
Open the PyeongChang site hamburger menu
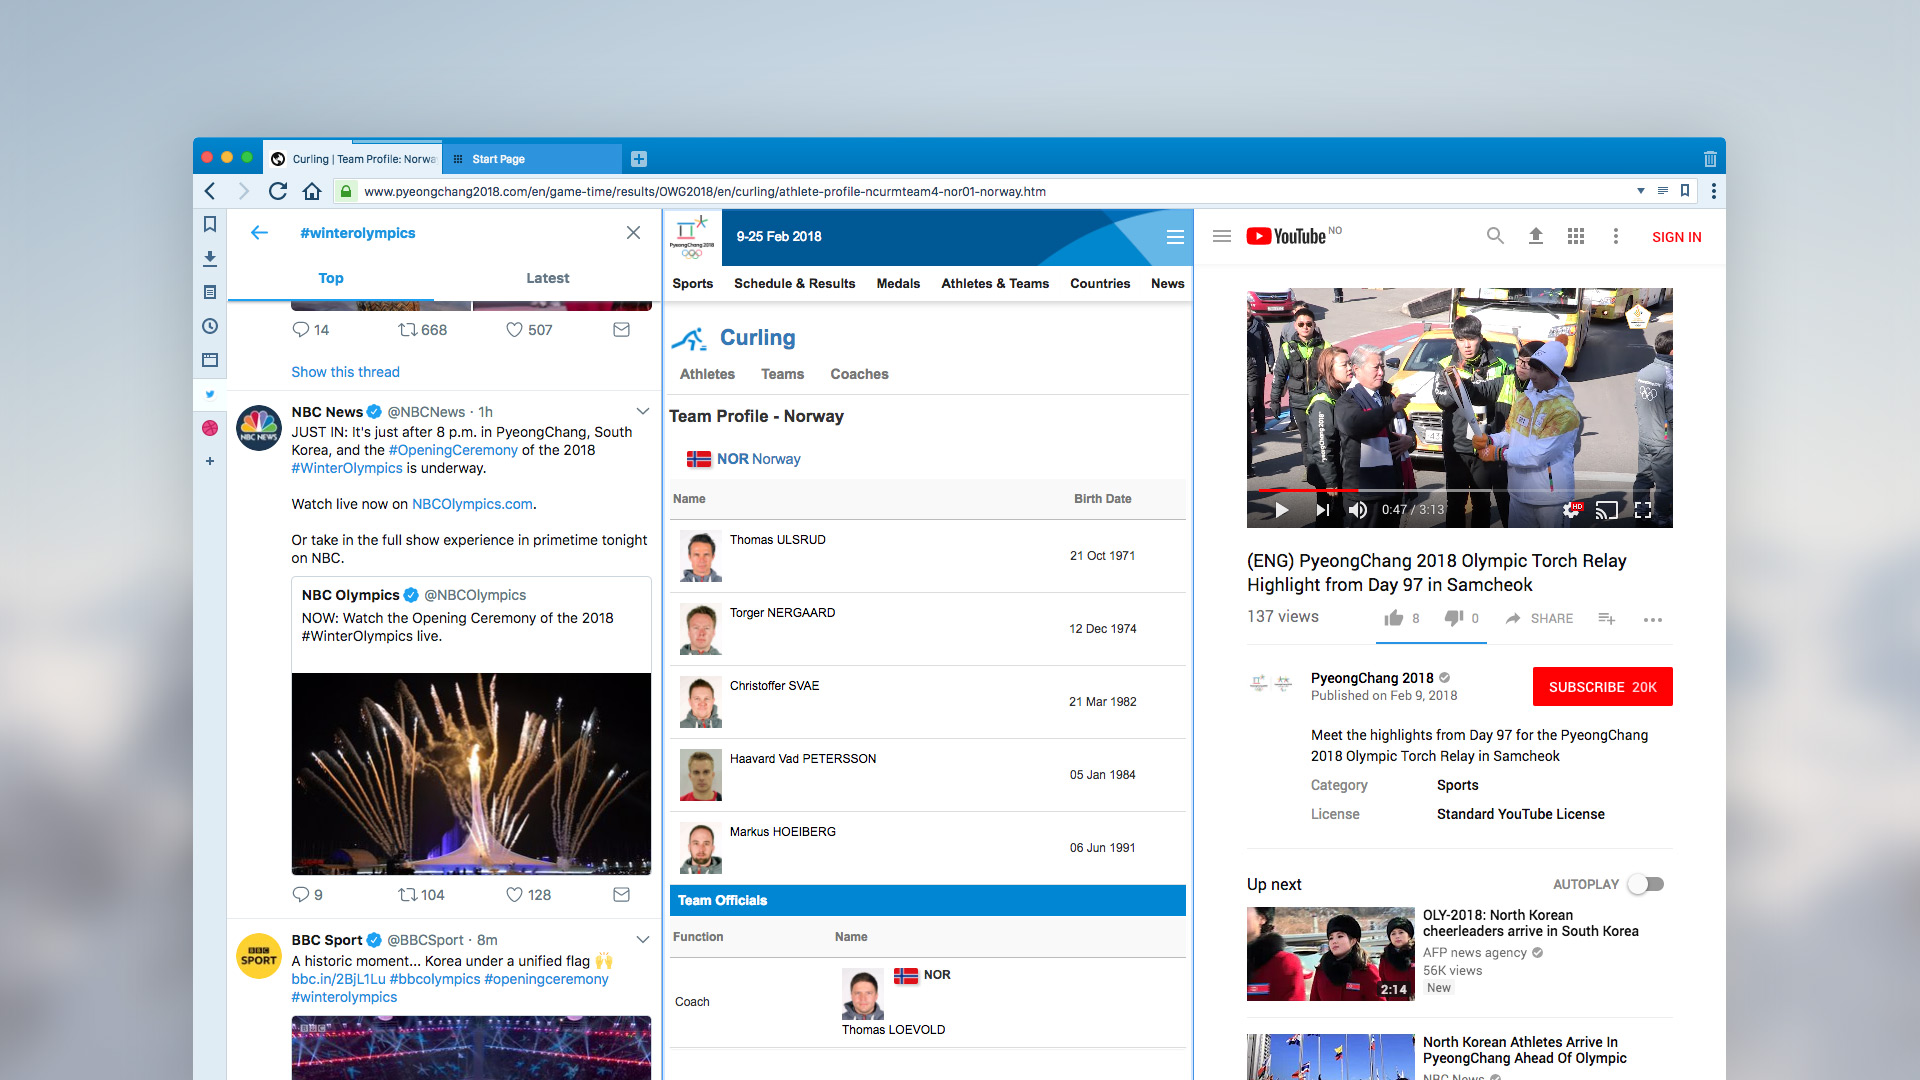(x=1175, y=237)
